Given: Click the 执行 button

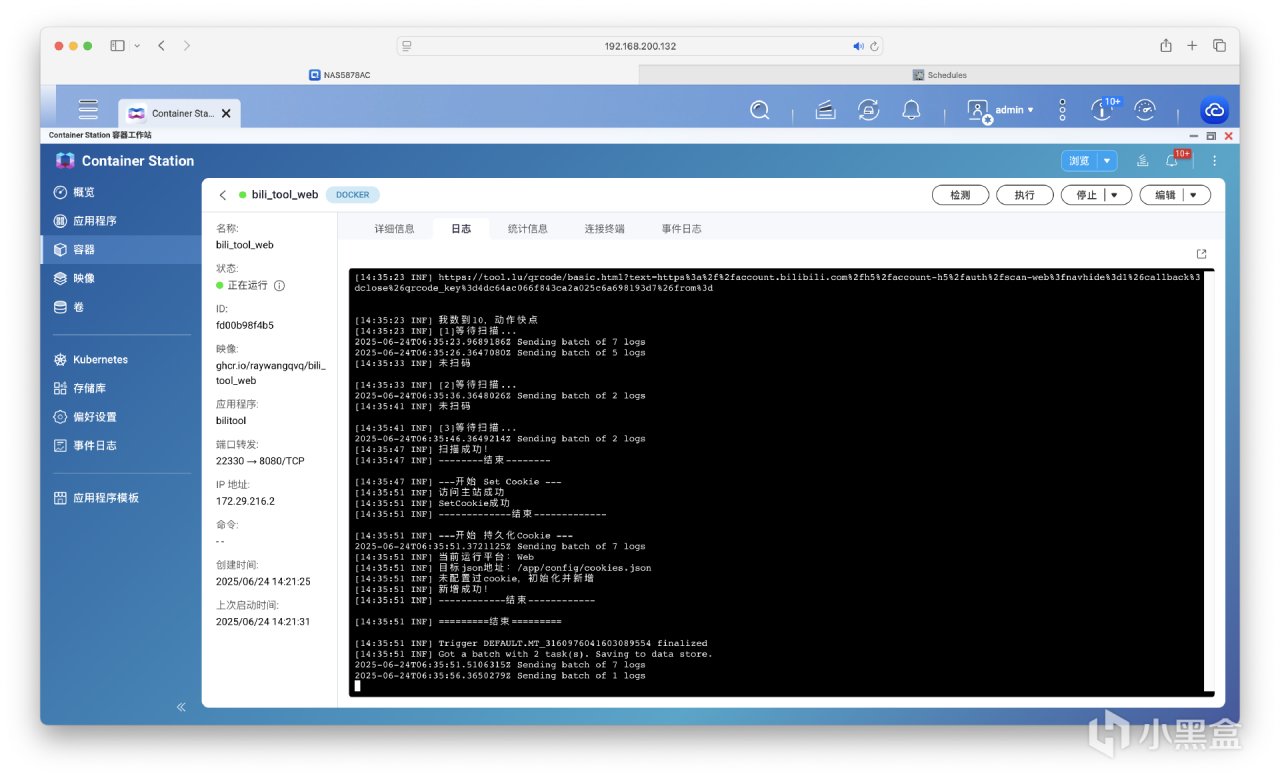Looking at the screenshot, I should pyautogui.click(x=1025, y=195).
